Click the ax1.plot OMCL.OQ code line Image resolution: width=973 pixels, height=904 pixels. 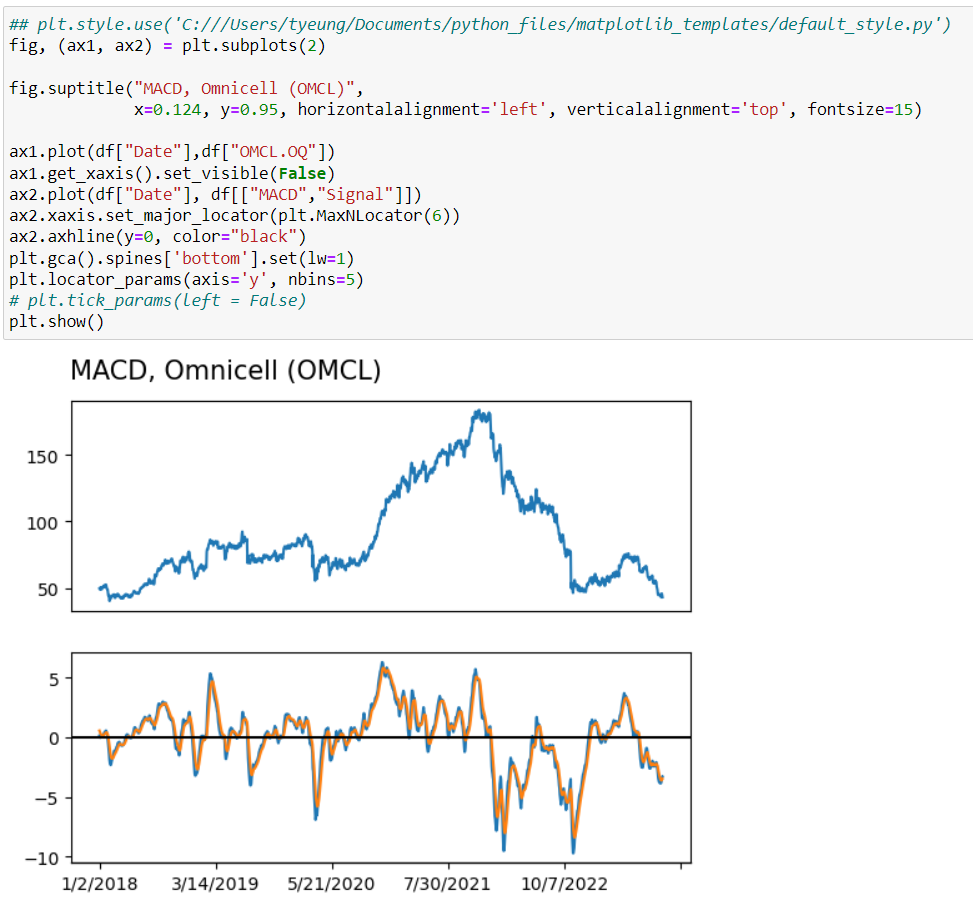[172, 152]
